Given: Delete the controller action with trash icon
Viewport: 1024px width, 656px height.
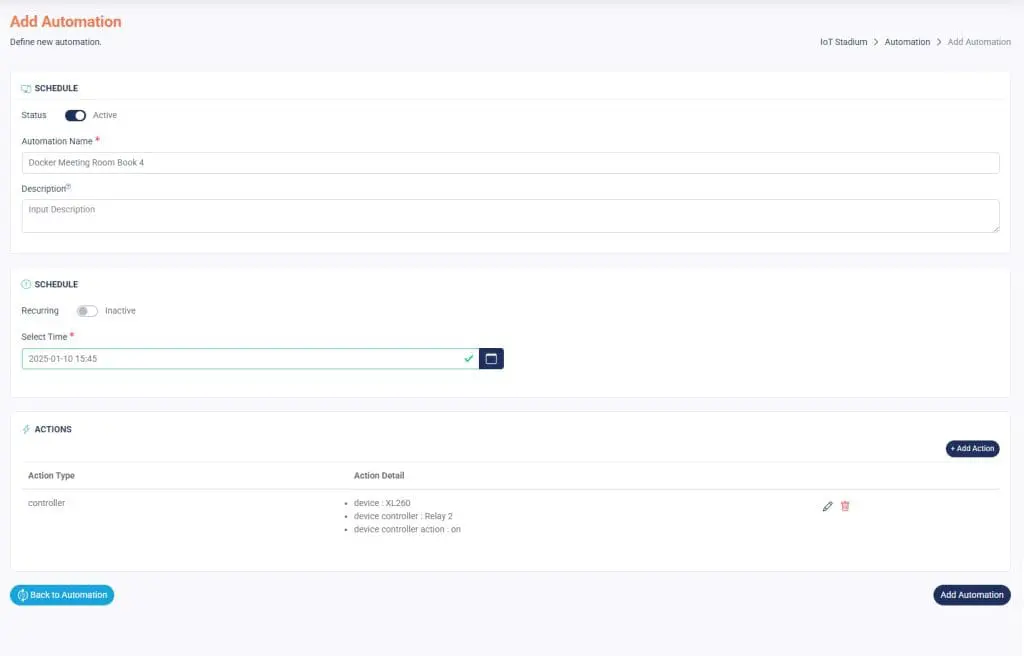Looking at the screenshot, I should click(x=845, y=507).
